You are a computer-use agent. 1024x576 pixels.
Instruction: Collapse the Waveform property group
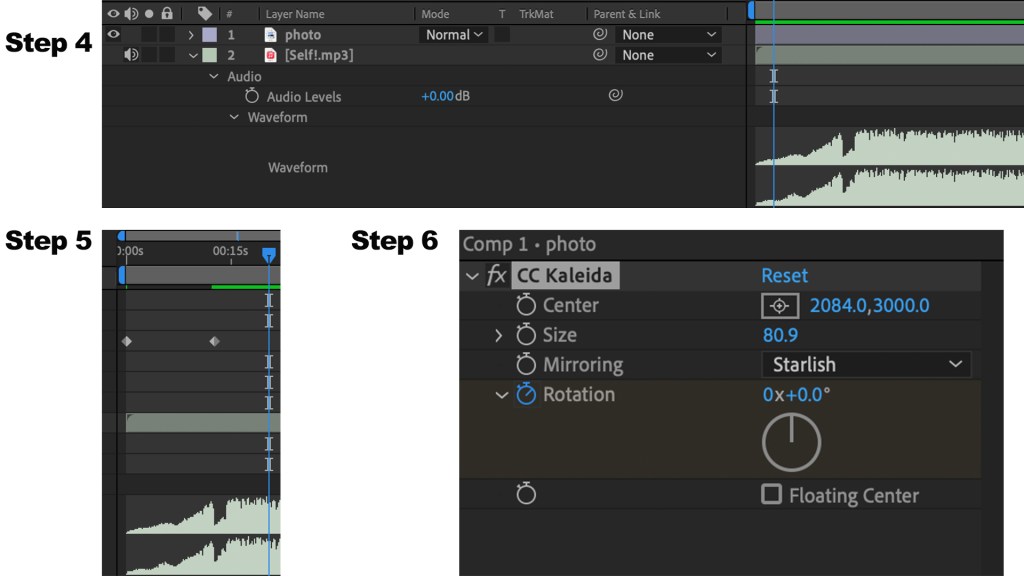[234, 117]
